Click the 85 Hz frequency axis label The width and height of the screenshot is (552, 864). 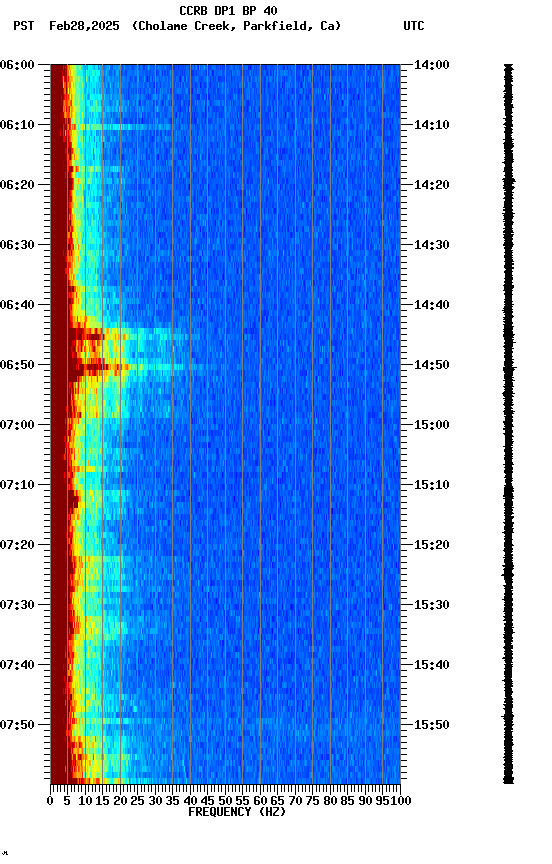(x=348, y=801)
